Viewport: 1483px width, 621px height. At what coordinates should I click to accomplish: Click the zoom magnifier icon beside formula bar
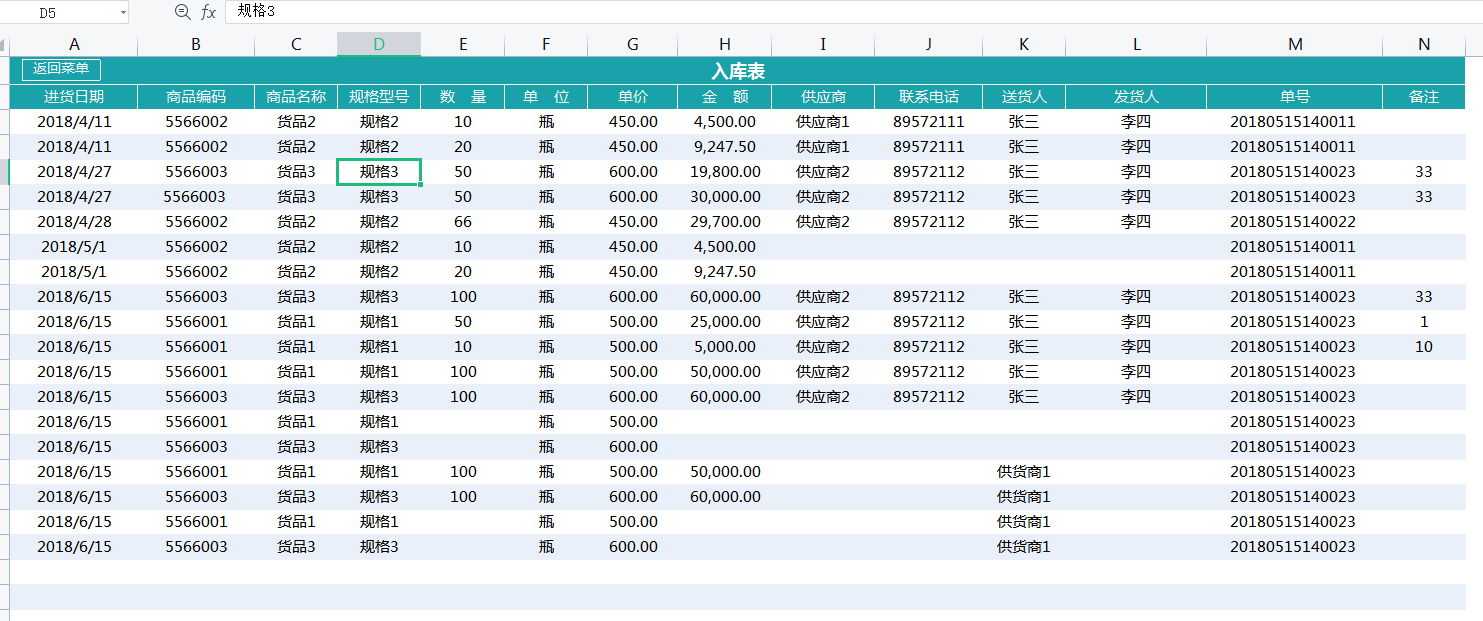[182, 11]
